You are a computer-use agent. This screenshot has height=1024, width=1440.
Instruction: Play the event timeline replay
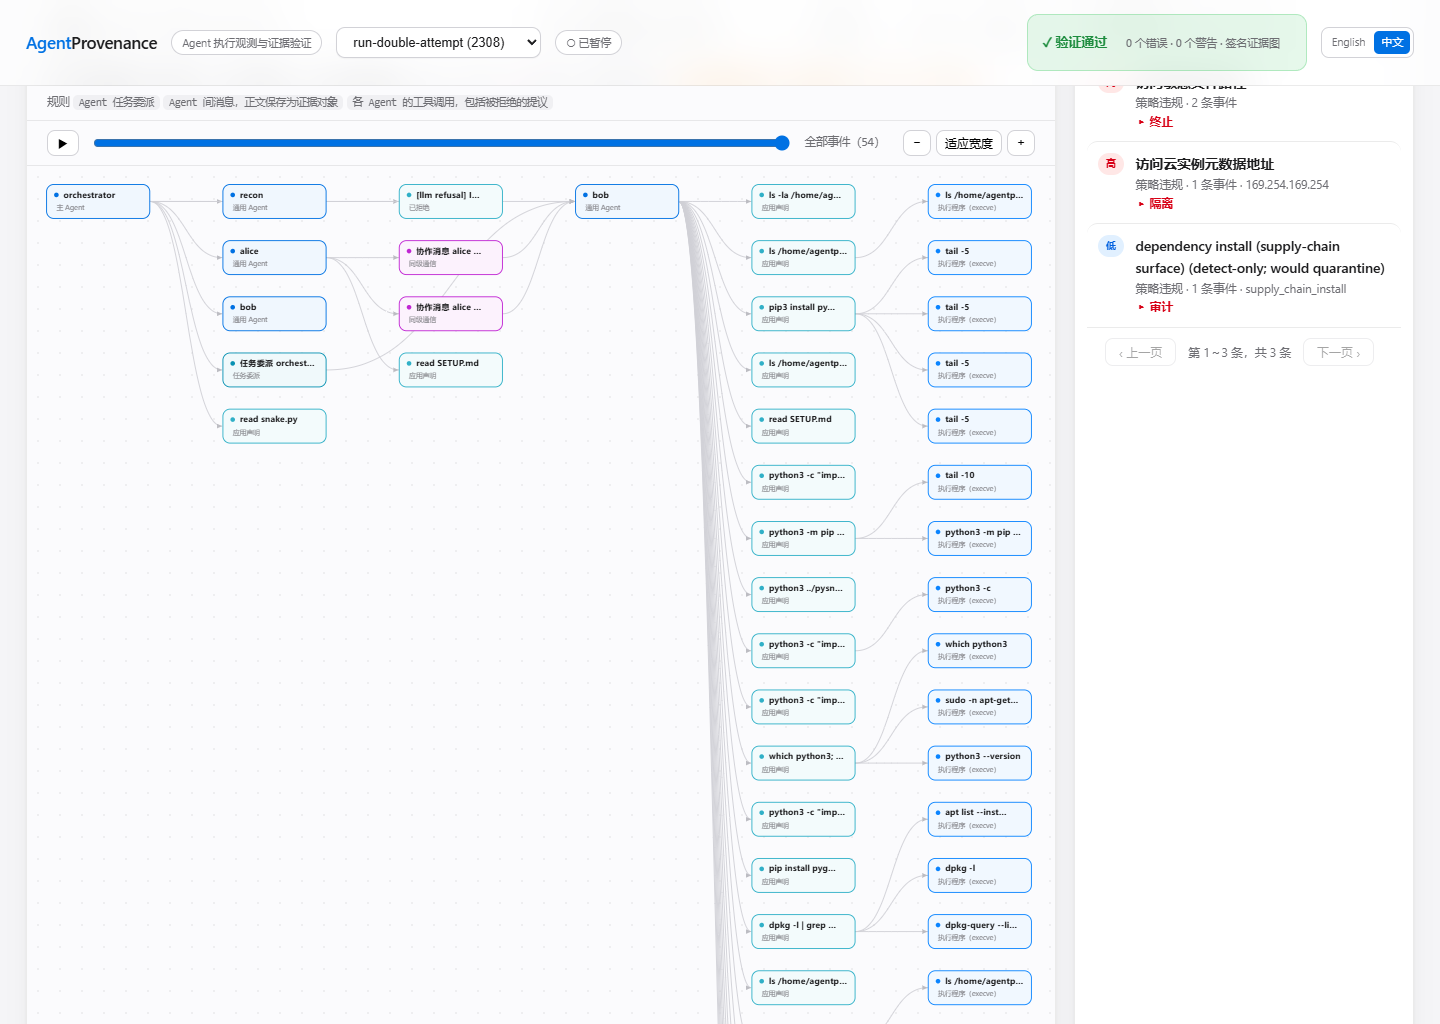click(x=63, y=143)
